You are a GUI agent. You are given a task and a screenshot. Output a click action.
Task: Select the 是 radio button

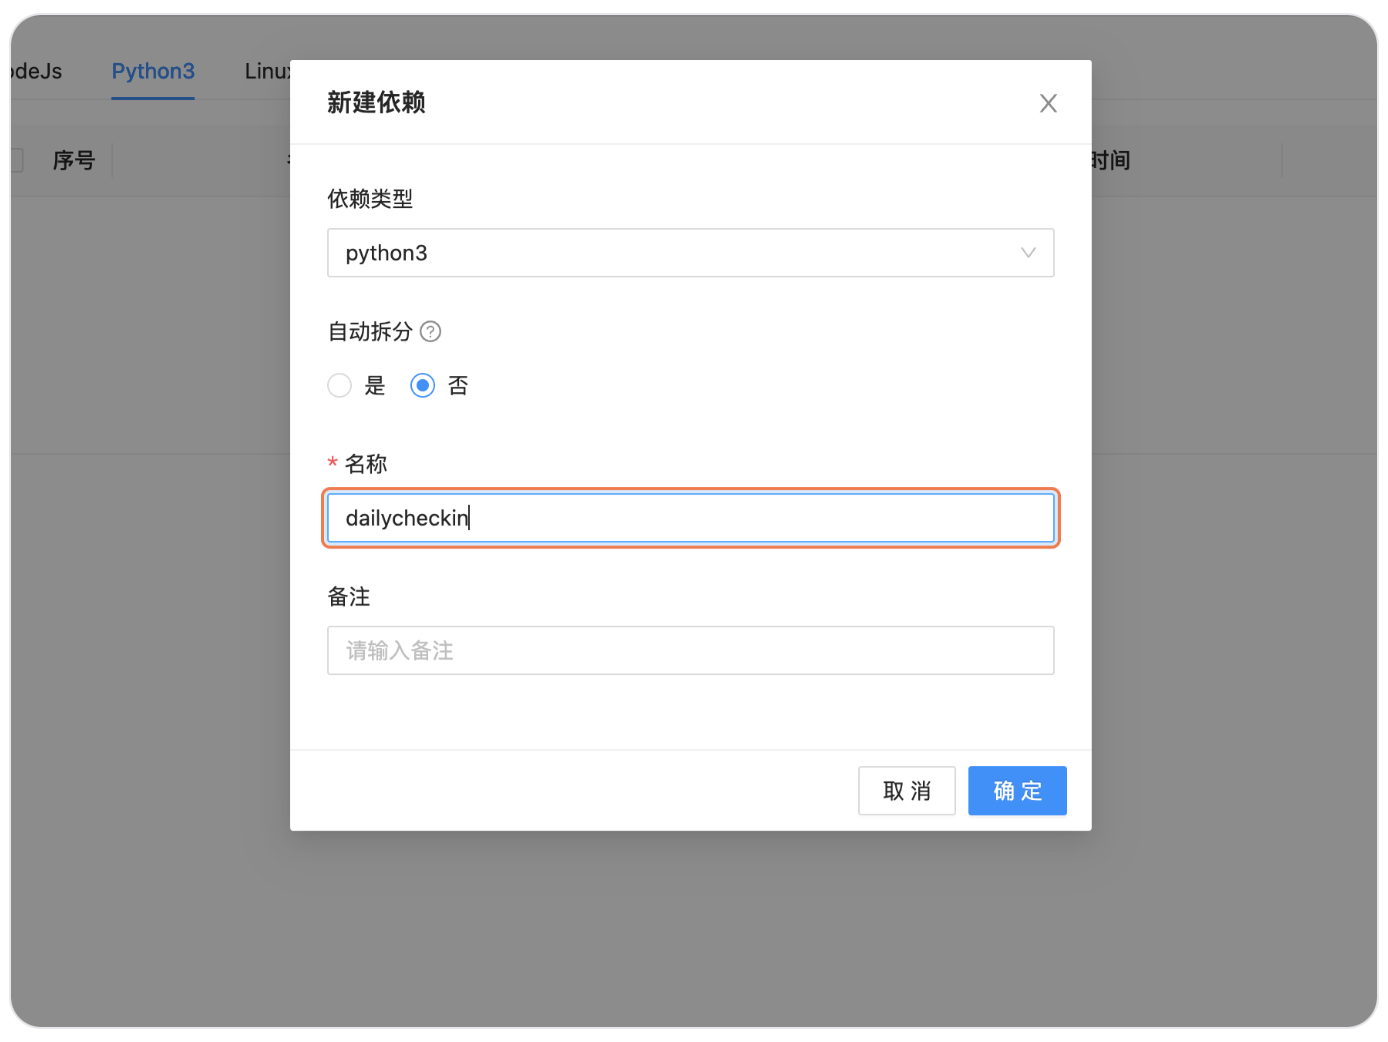pyautogui.click(x=340, y=385)
